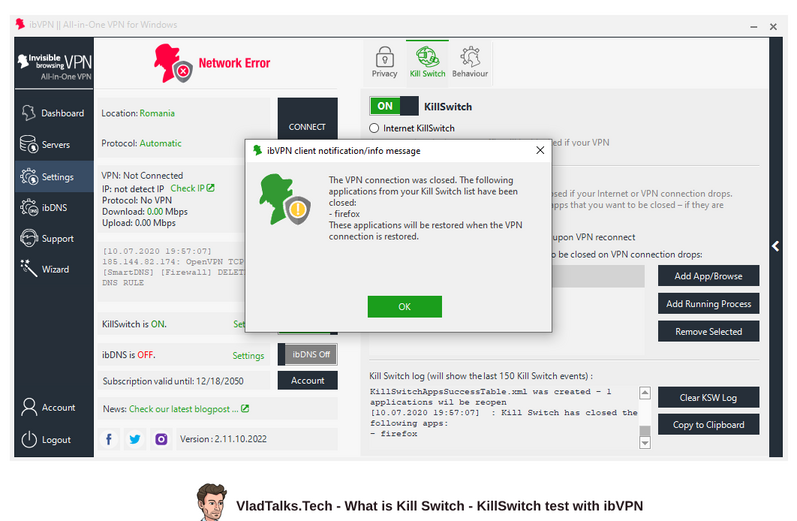
Task: Click Add App/Browse button
Action: 709,276
